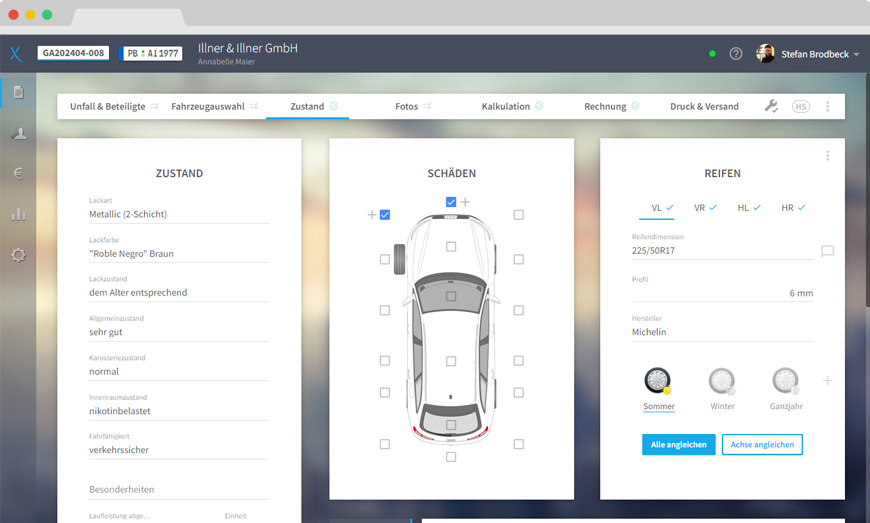Open the comment icon beside Reifendimension
Viewport: 870px width, 523px height.
[x=827, y=252]
